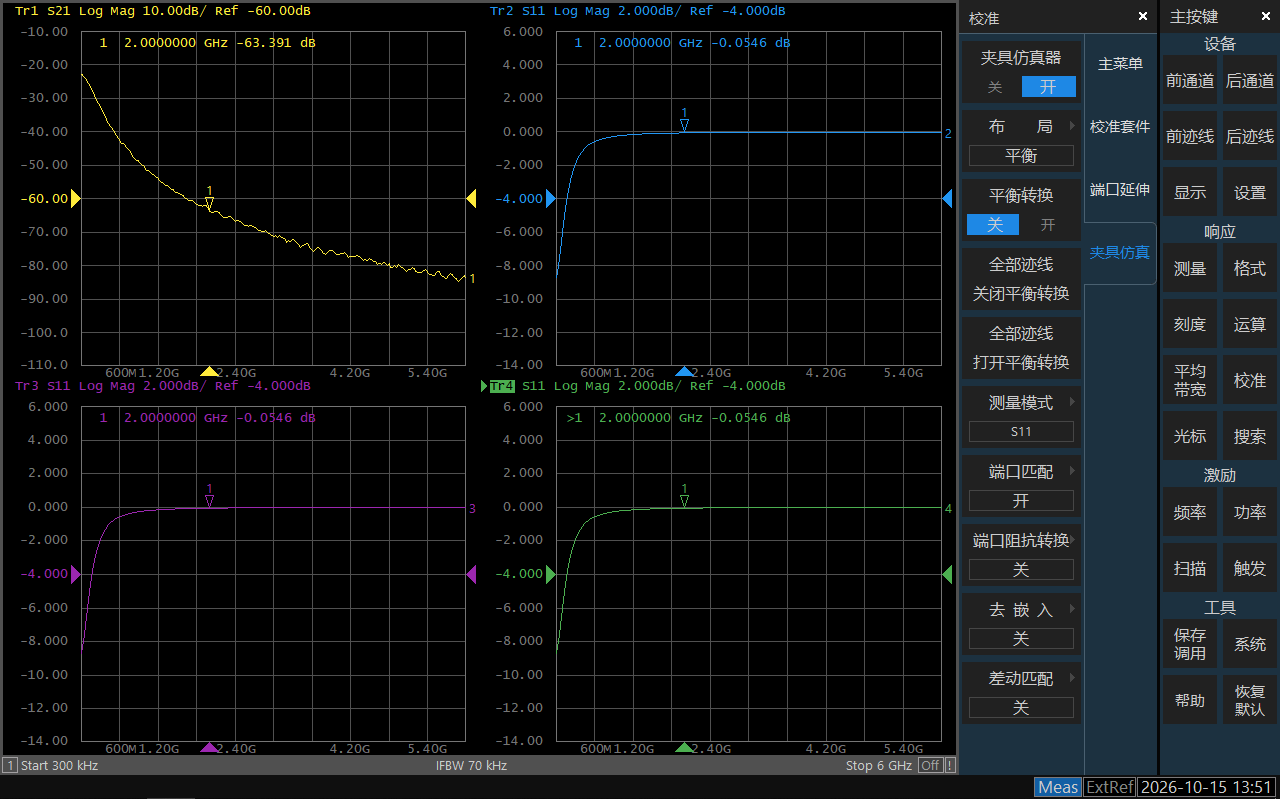Click the blue Tr2 reference level triangle

[551, 199]
